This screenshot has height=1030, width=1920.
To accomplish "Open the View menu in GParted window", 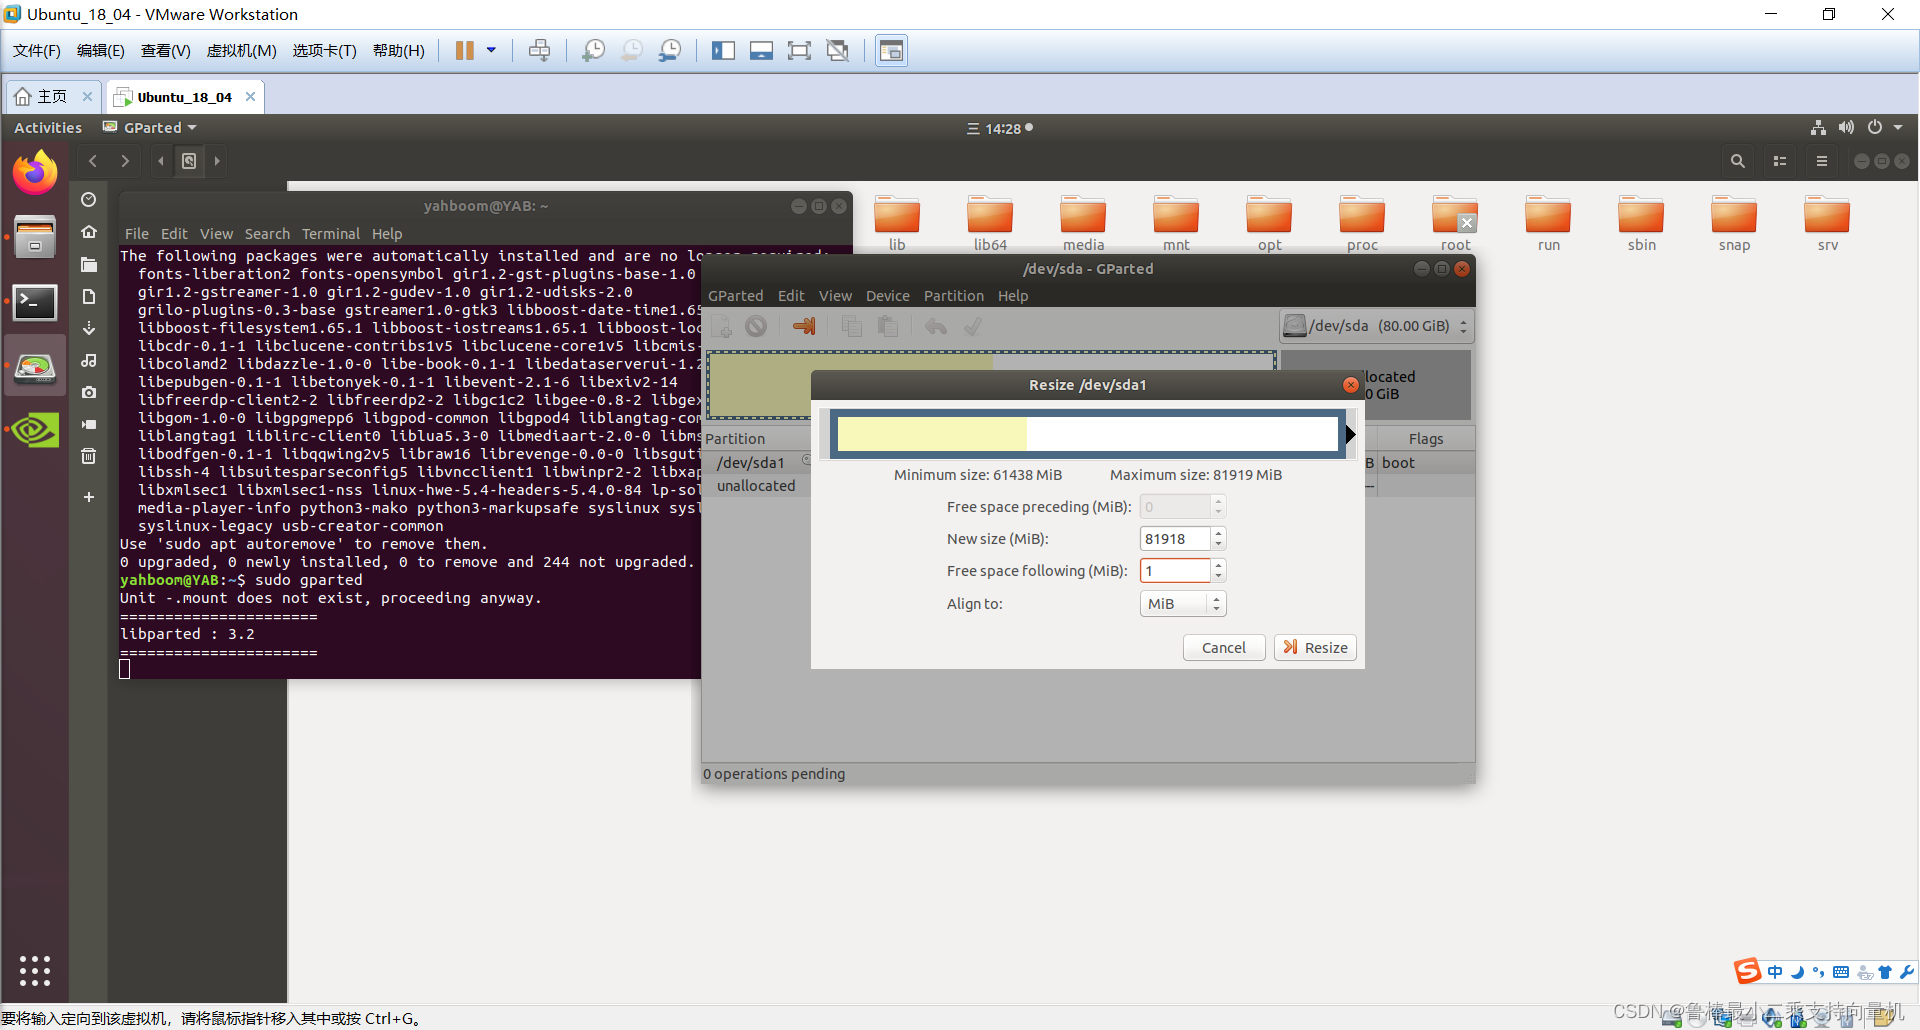I will tap(835, 296).
